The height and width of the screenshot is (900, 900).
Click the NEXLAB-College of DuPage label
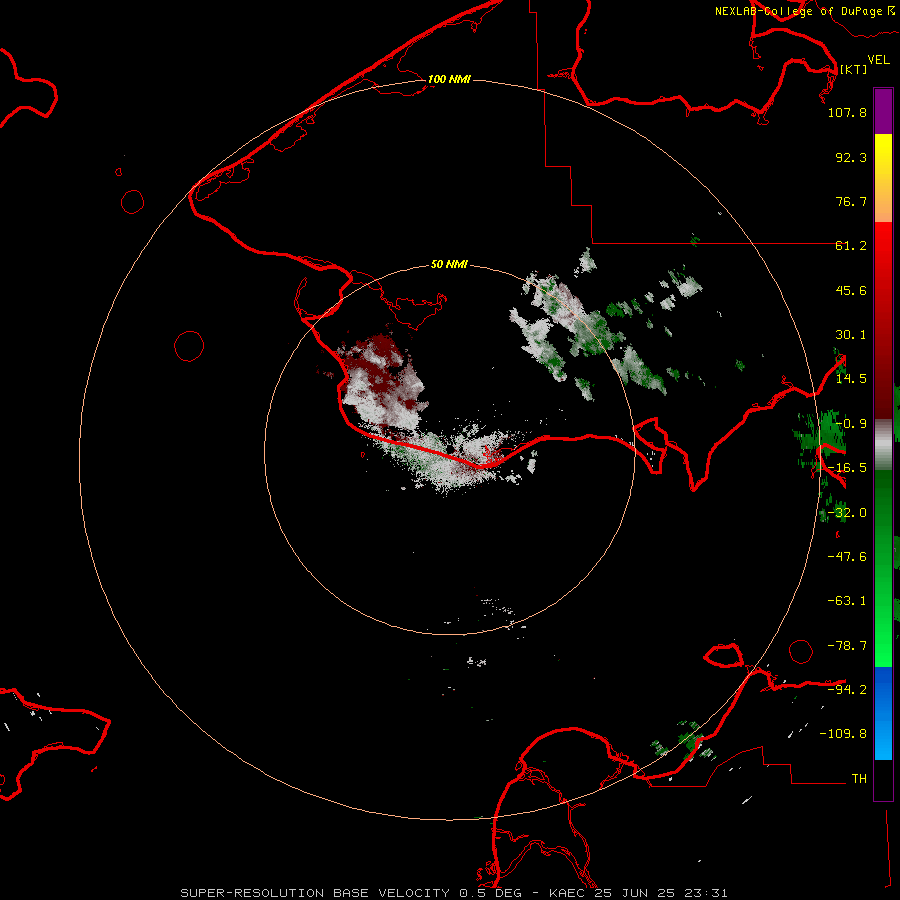tap(799, 11)
